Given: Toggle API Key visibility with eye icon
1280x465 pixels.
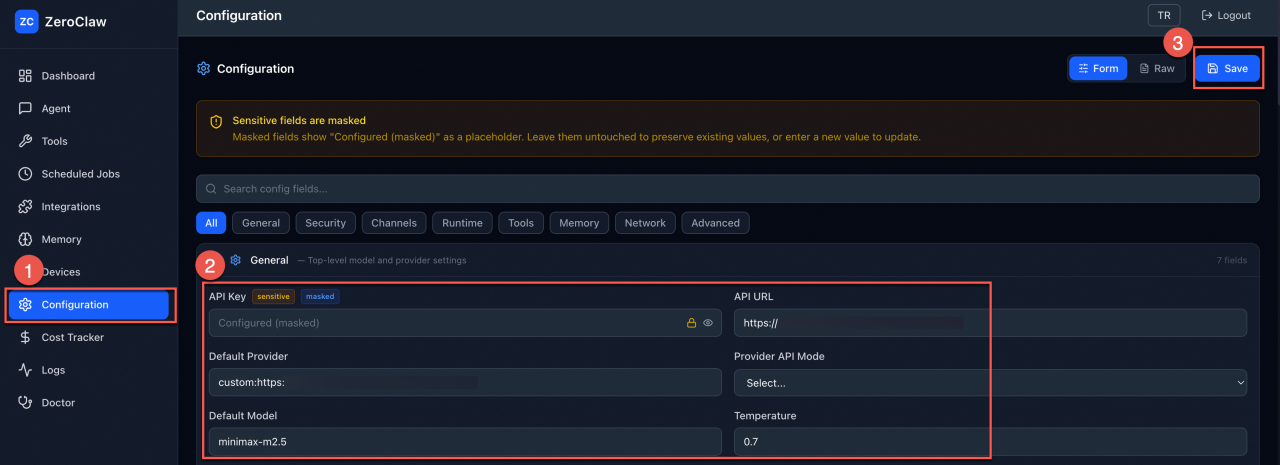Looking at the screenshot, I should (x=708, y=323).
